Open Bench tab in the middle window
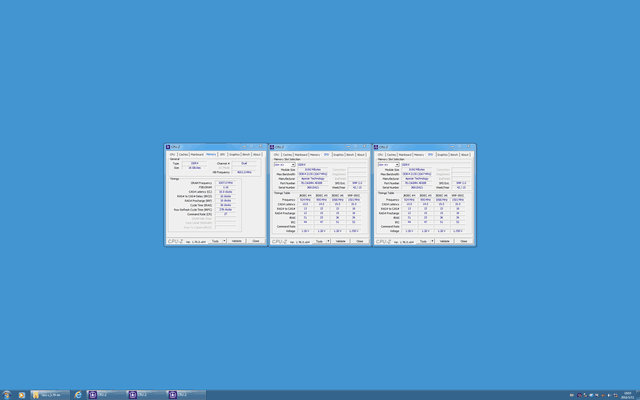Screen dimensions: 640x400 pos(350,155)
